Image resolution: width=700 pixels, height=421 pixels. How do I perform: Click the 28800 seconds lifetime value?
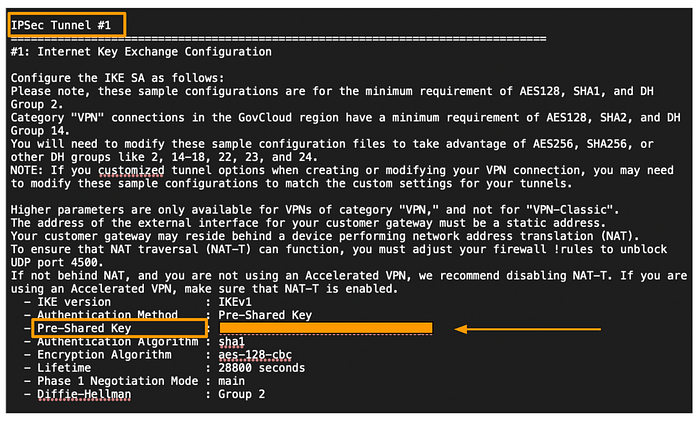coord(262,368)
